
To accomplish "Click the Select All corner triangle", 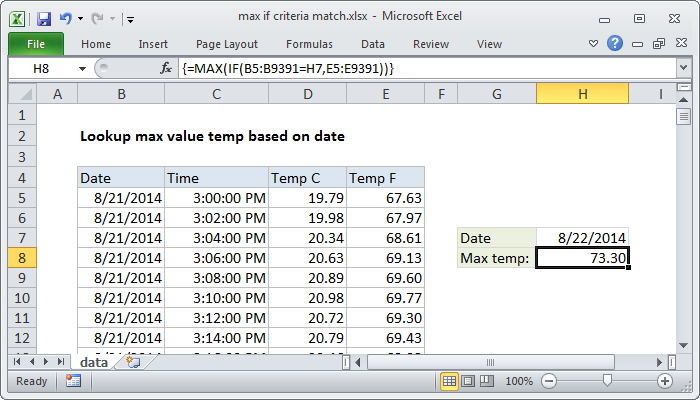I will (23, 94).
